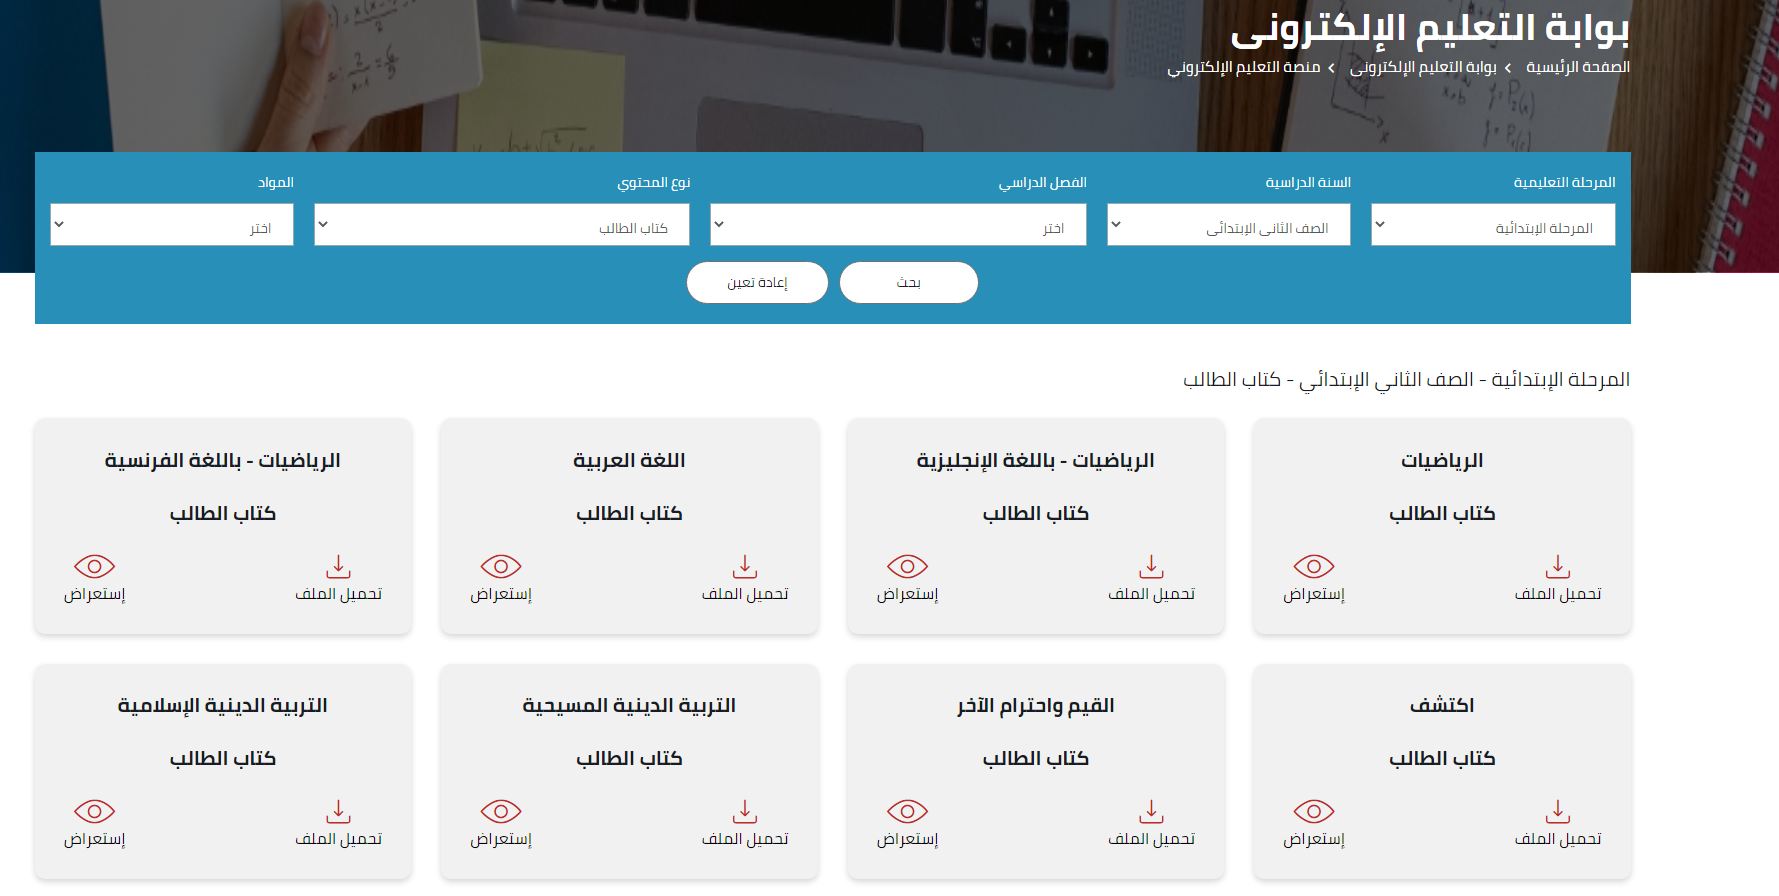Download القيم واحترام الآخر book file
The width and height of the screenshot is (1779, 896).
coord(1151,811)
